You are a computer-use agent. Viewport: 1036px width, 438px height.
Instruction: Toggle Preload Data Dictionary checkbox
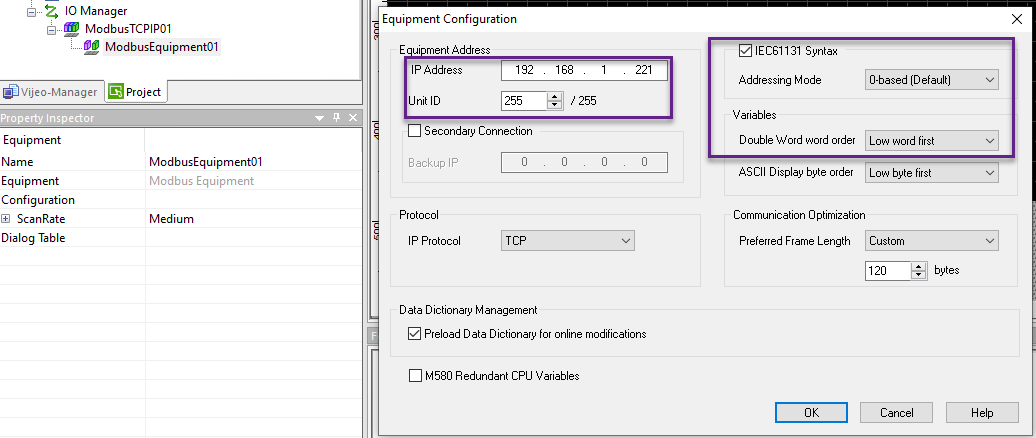415,334
